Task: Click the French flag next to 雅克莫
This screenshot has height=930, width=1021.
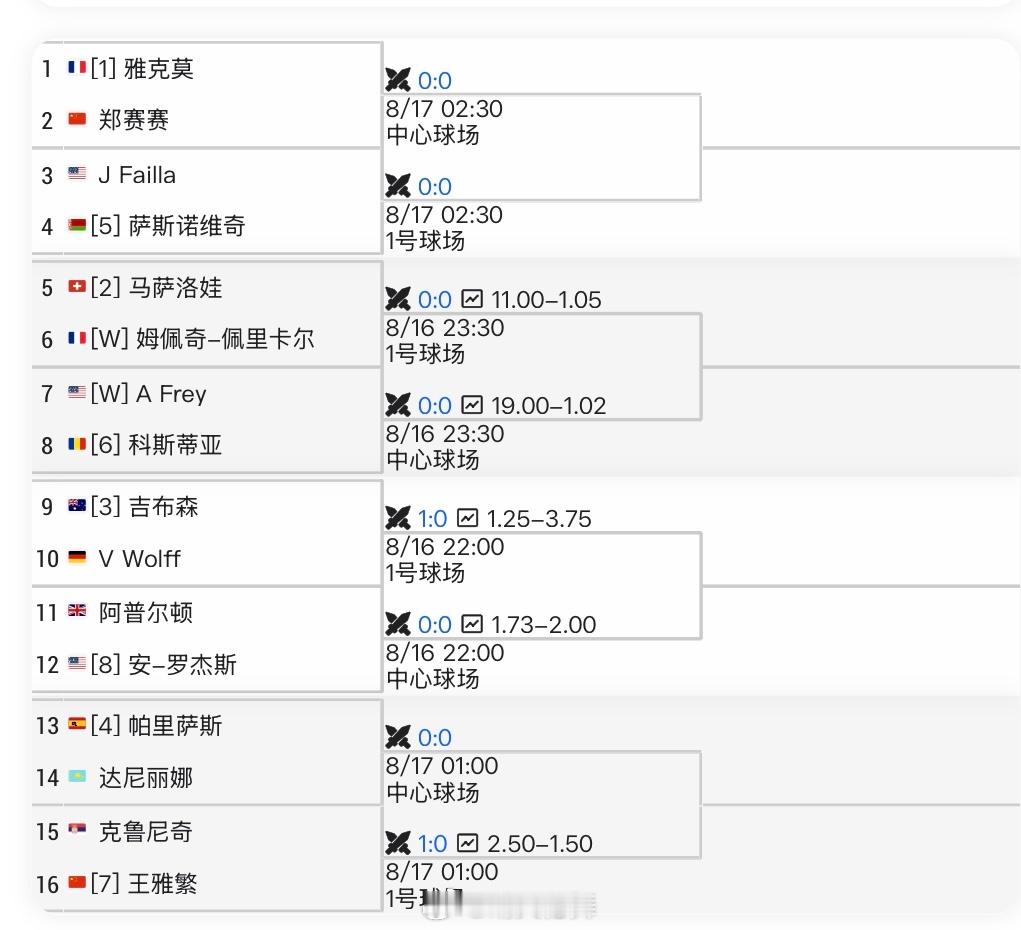Action: 77,67
